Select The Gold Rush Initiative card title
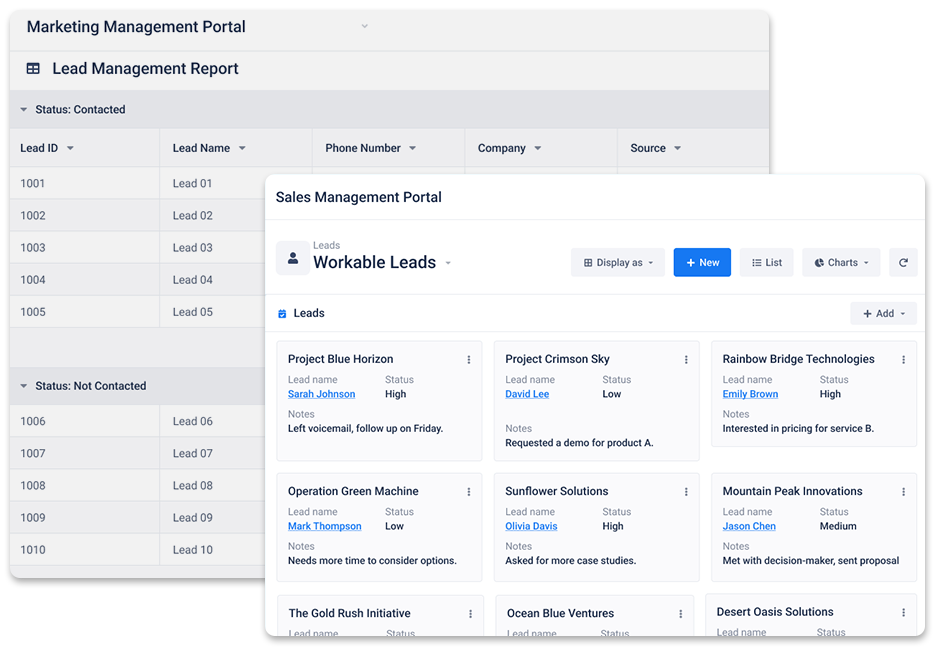This screenshot has width=940, height=651. pos(350,613)
